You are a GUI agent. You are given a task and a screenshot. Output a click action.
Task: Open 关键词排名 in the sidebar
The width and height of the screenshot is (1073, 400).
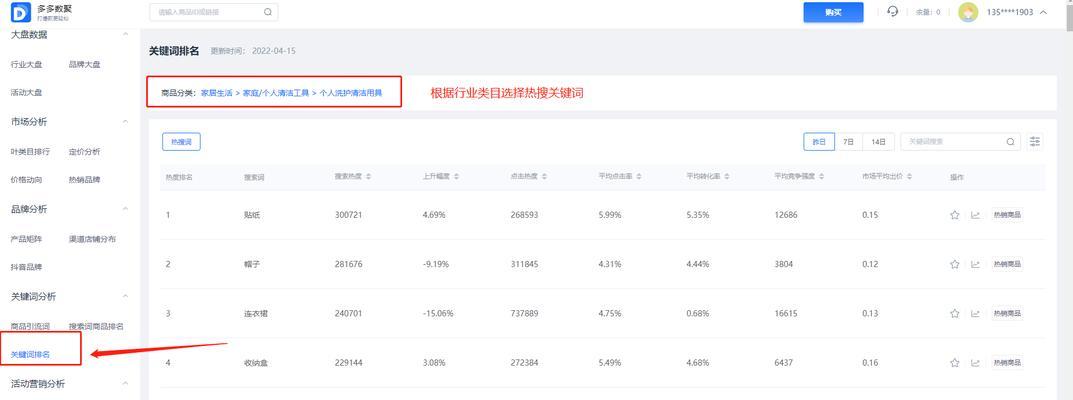tap(30, 354)
